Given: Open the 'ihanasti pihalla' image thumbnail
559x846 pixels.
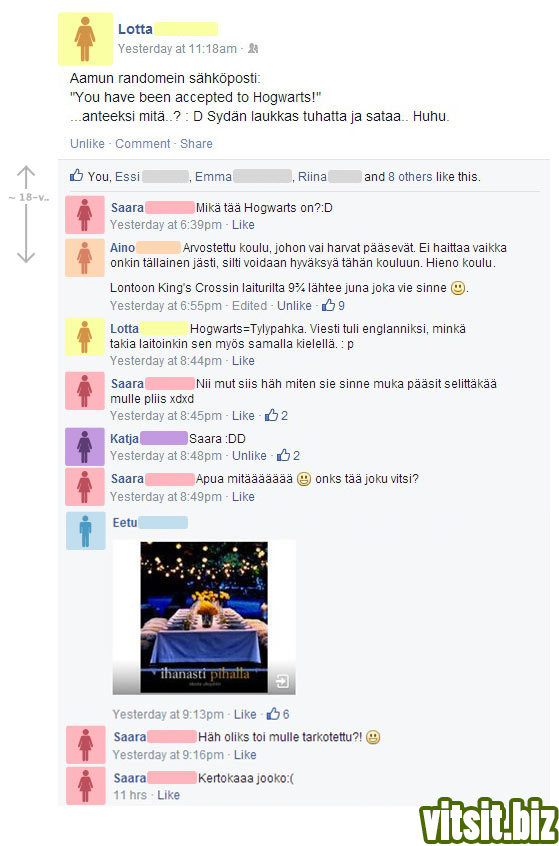Looking at the screenshot, I should [204, 617].
